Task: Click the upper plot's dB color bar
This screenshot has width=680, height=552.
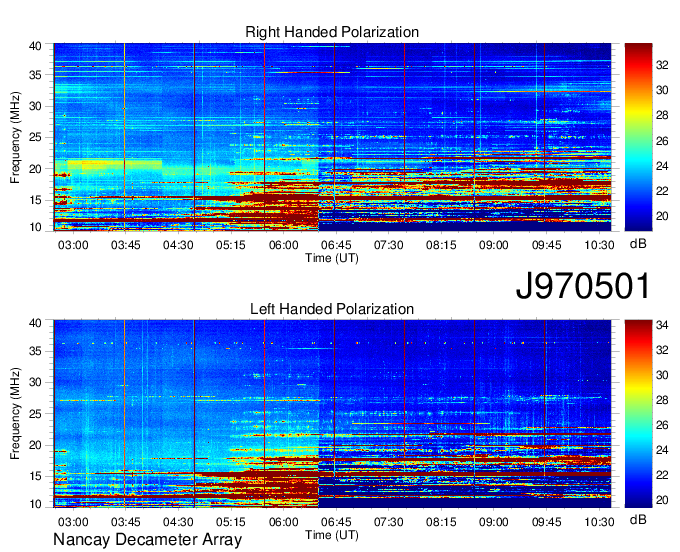Action: (x=638, y=137)
